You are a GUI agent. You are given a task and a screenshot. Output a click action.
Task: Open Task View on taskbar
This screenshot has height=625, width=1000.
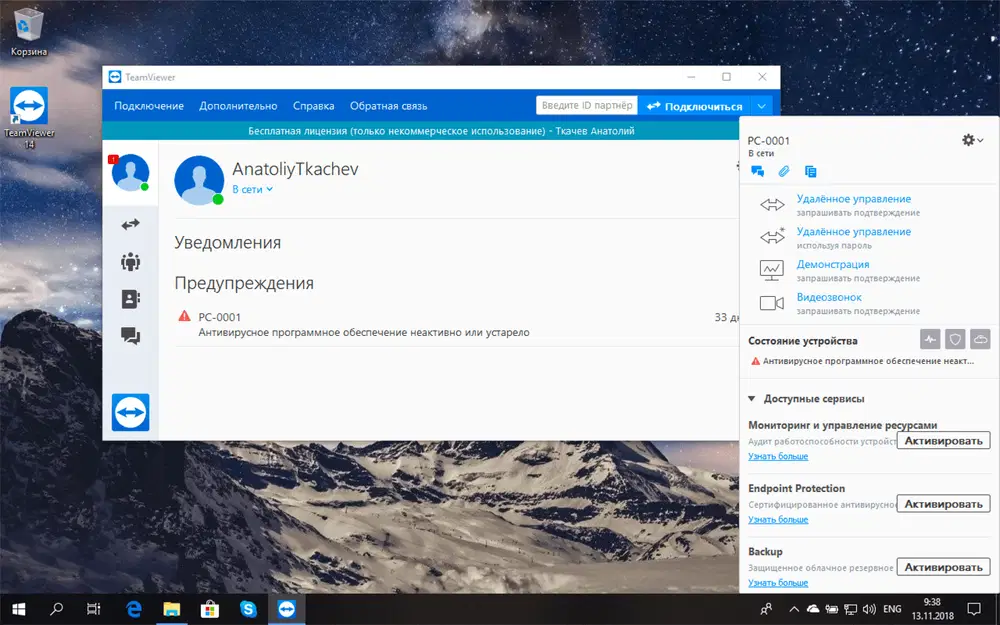[93, 609]
